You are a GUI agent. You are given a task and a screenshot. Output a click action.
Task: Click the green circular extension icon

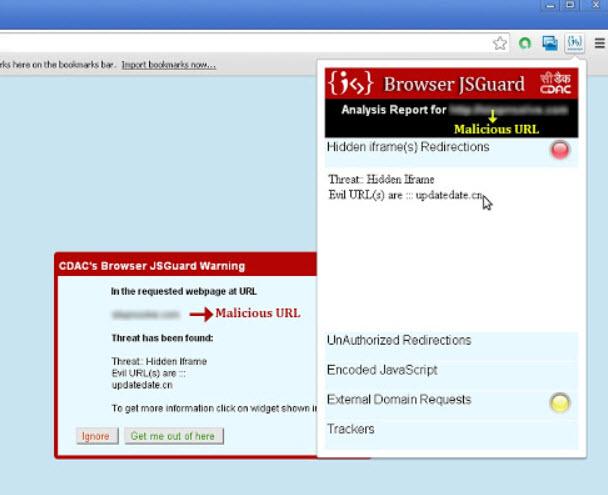pos(525,43)
